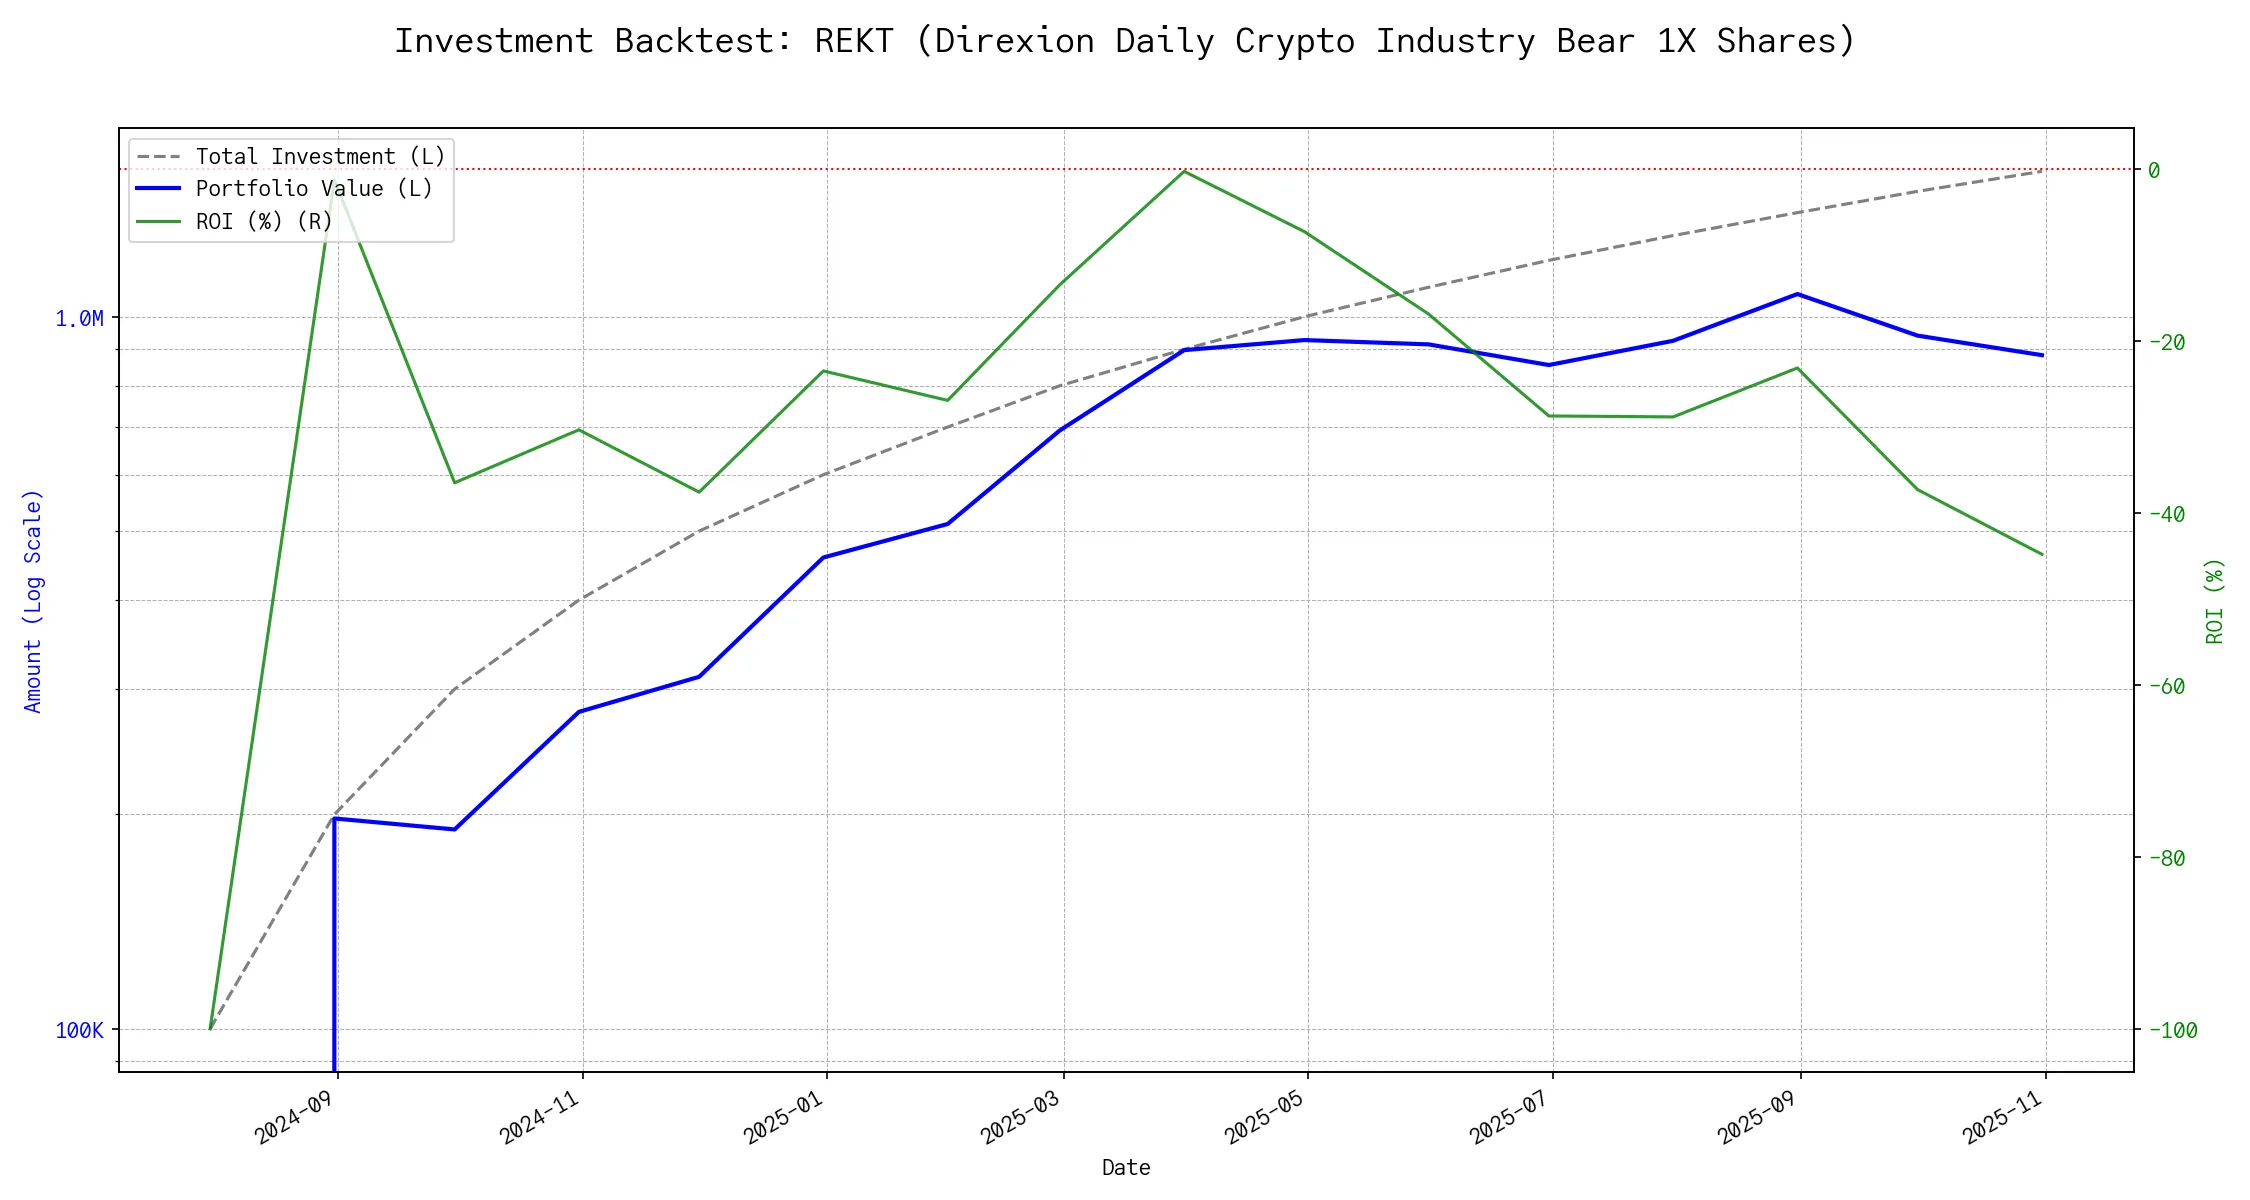
Task: Click the 100K left axis label
Action: tap(79, 1031)
